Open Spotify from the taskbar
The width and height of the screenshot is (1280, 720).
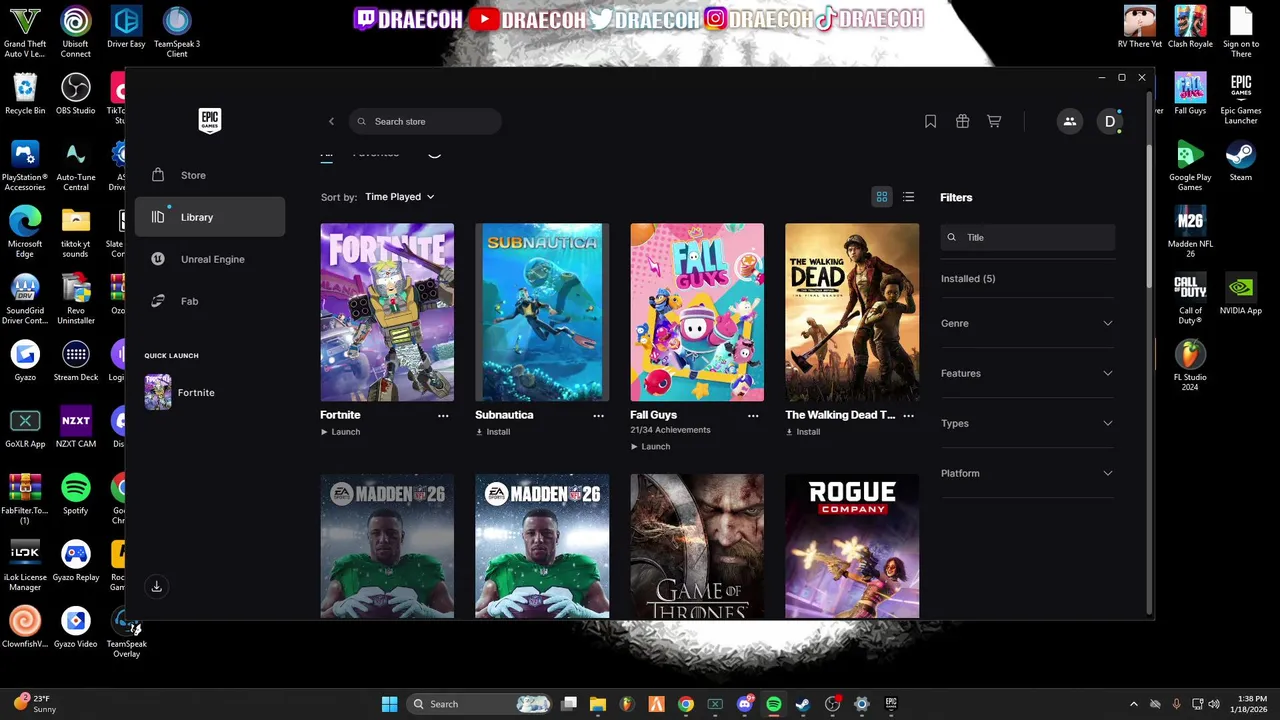(773, 704)
